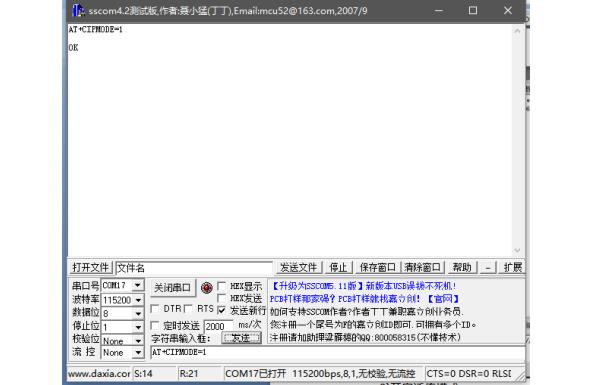The width and height of the screenshot is (600, 385).
Task: Click the 2000 ms interval input field
Action: [219, 326]
